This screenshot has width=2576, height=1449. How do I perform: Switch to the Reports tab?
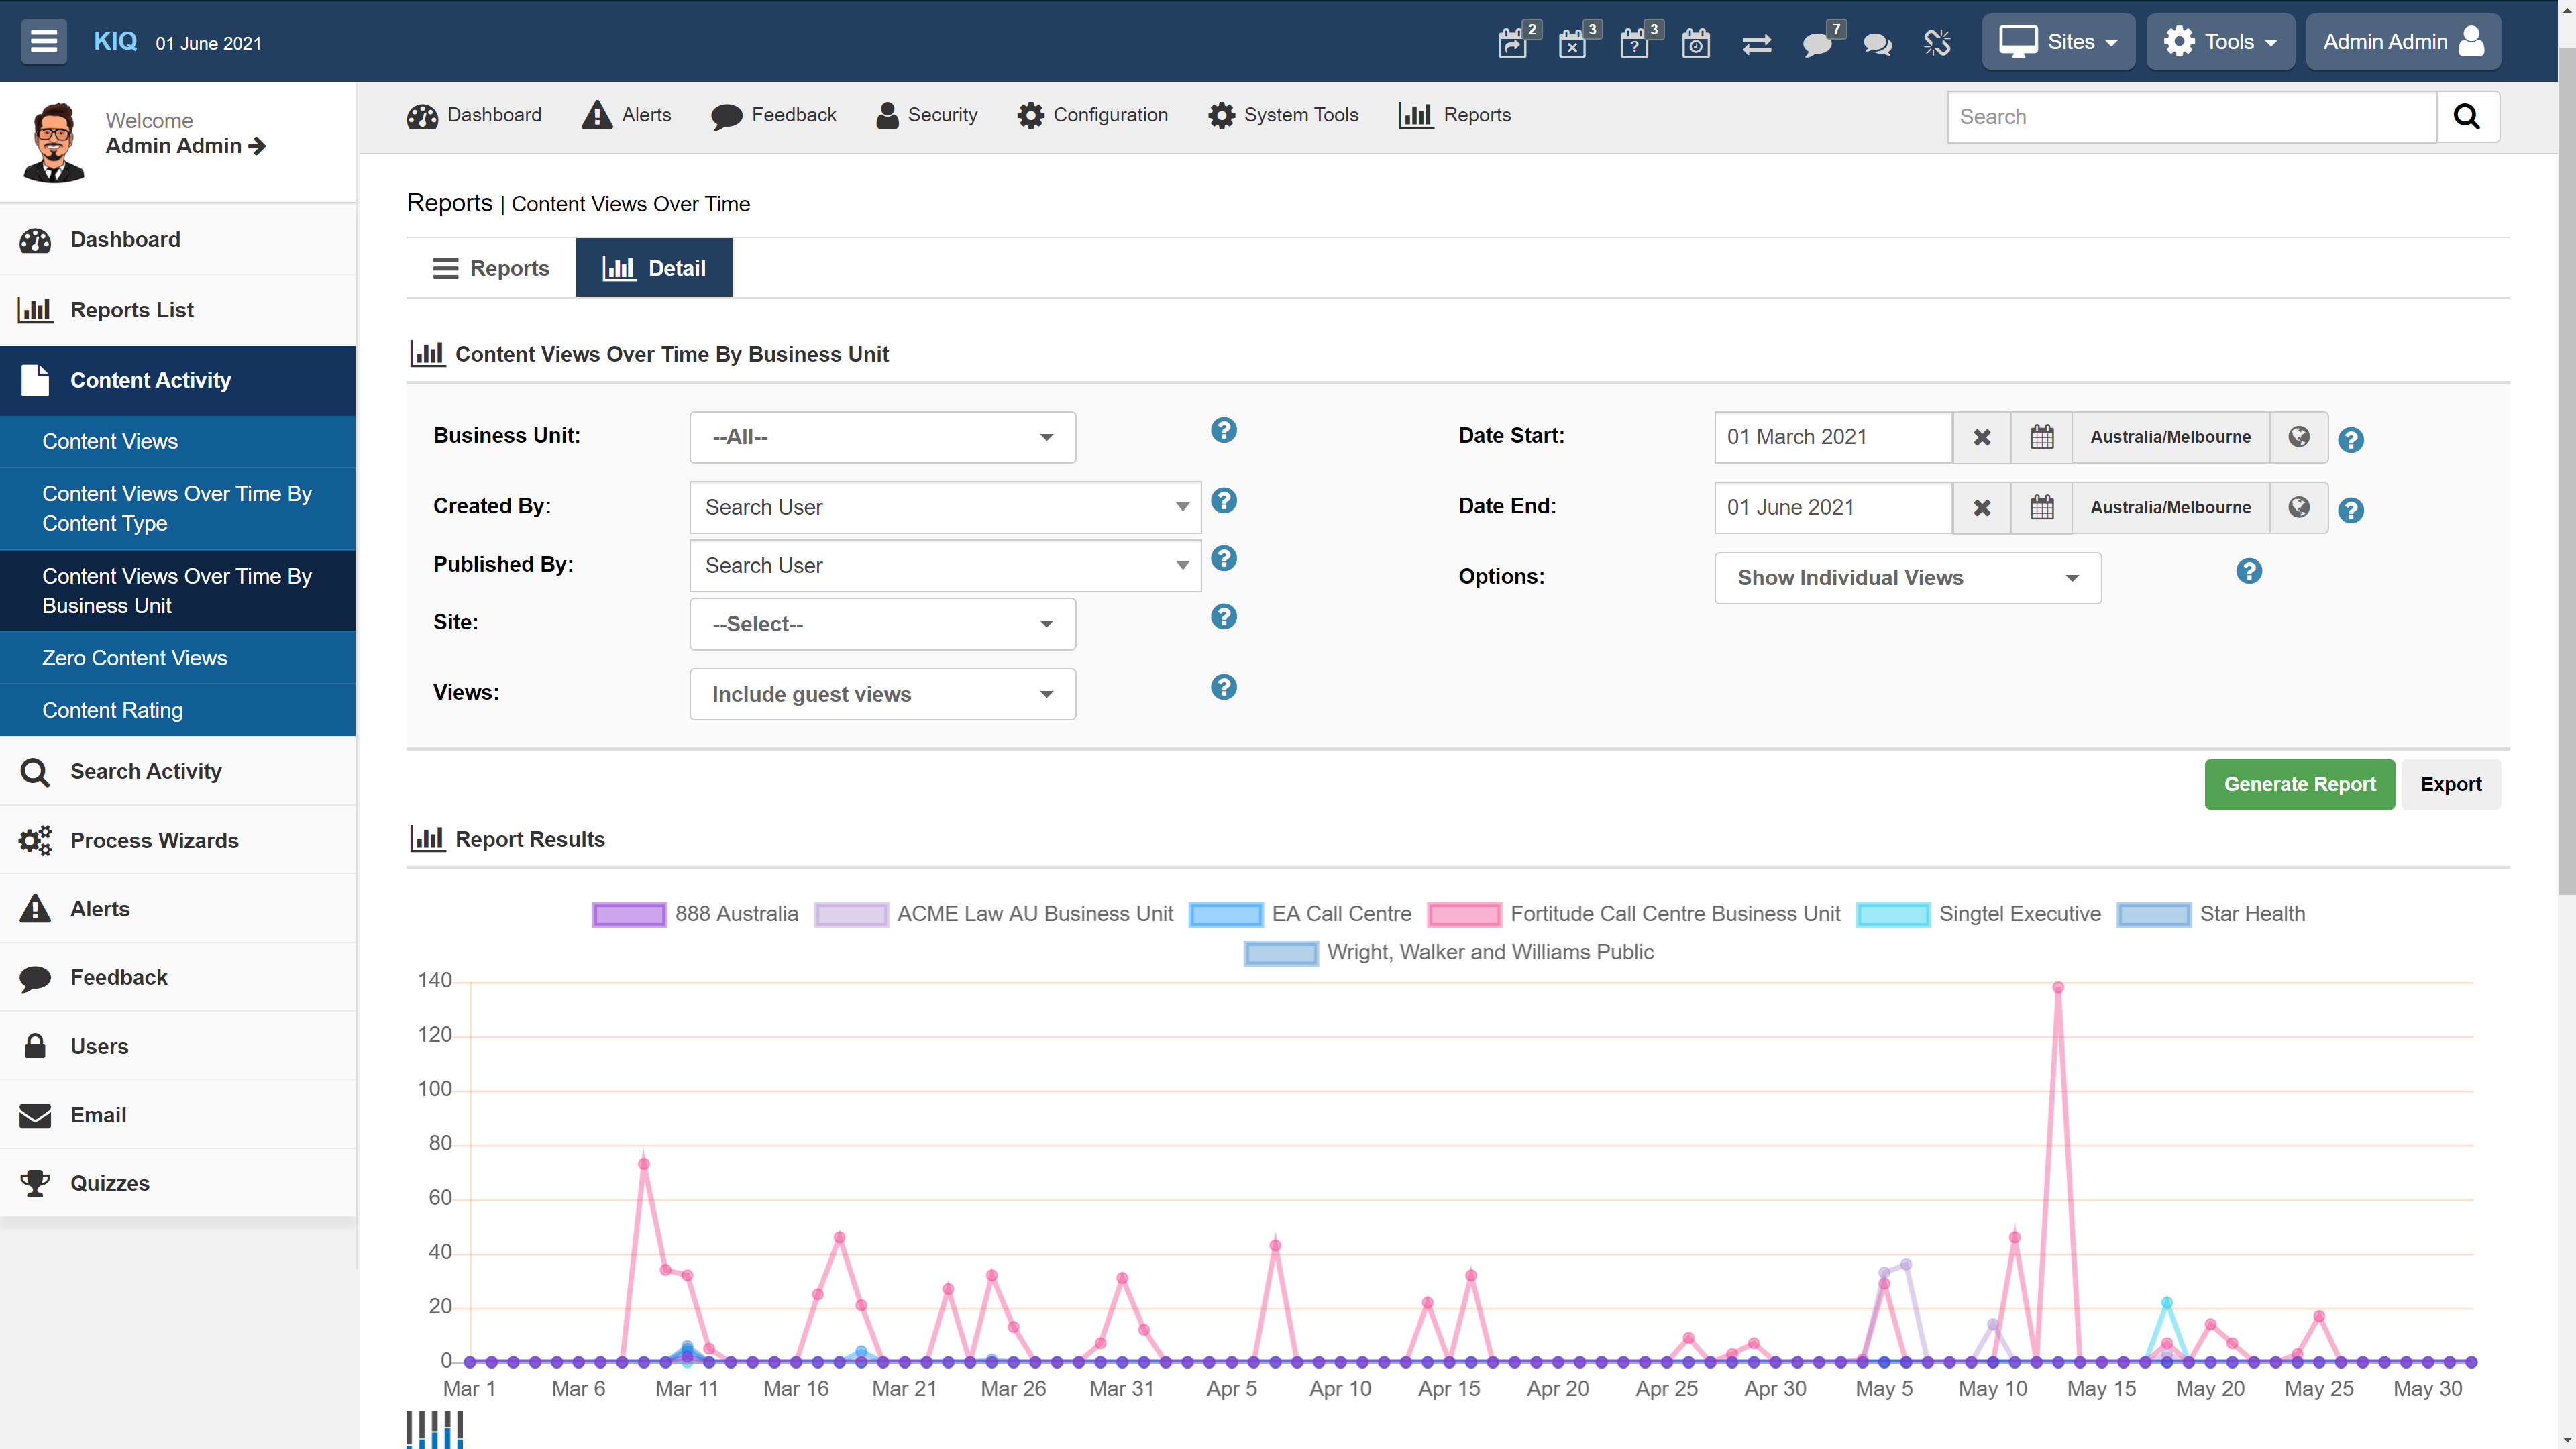click(491, 268)
